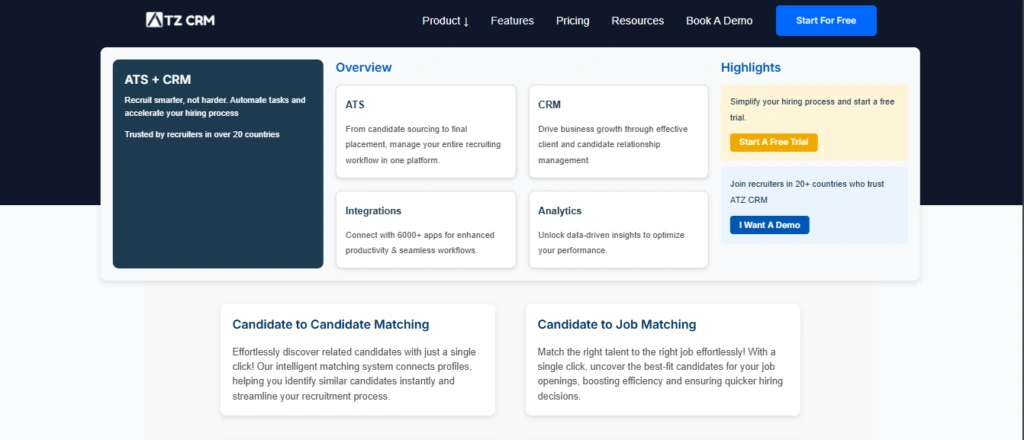1024x440 pixels.
Task: Click the Highlights heading
Action: click(751, 67)
